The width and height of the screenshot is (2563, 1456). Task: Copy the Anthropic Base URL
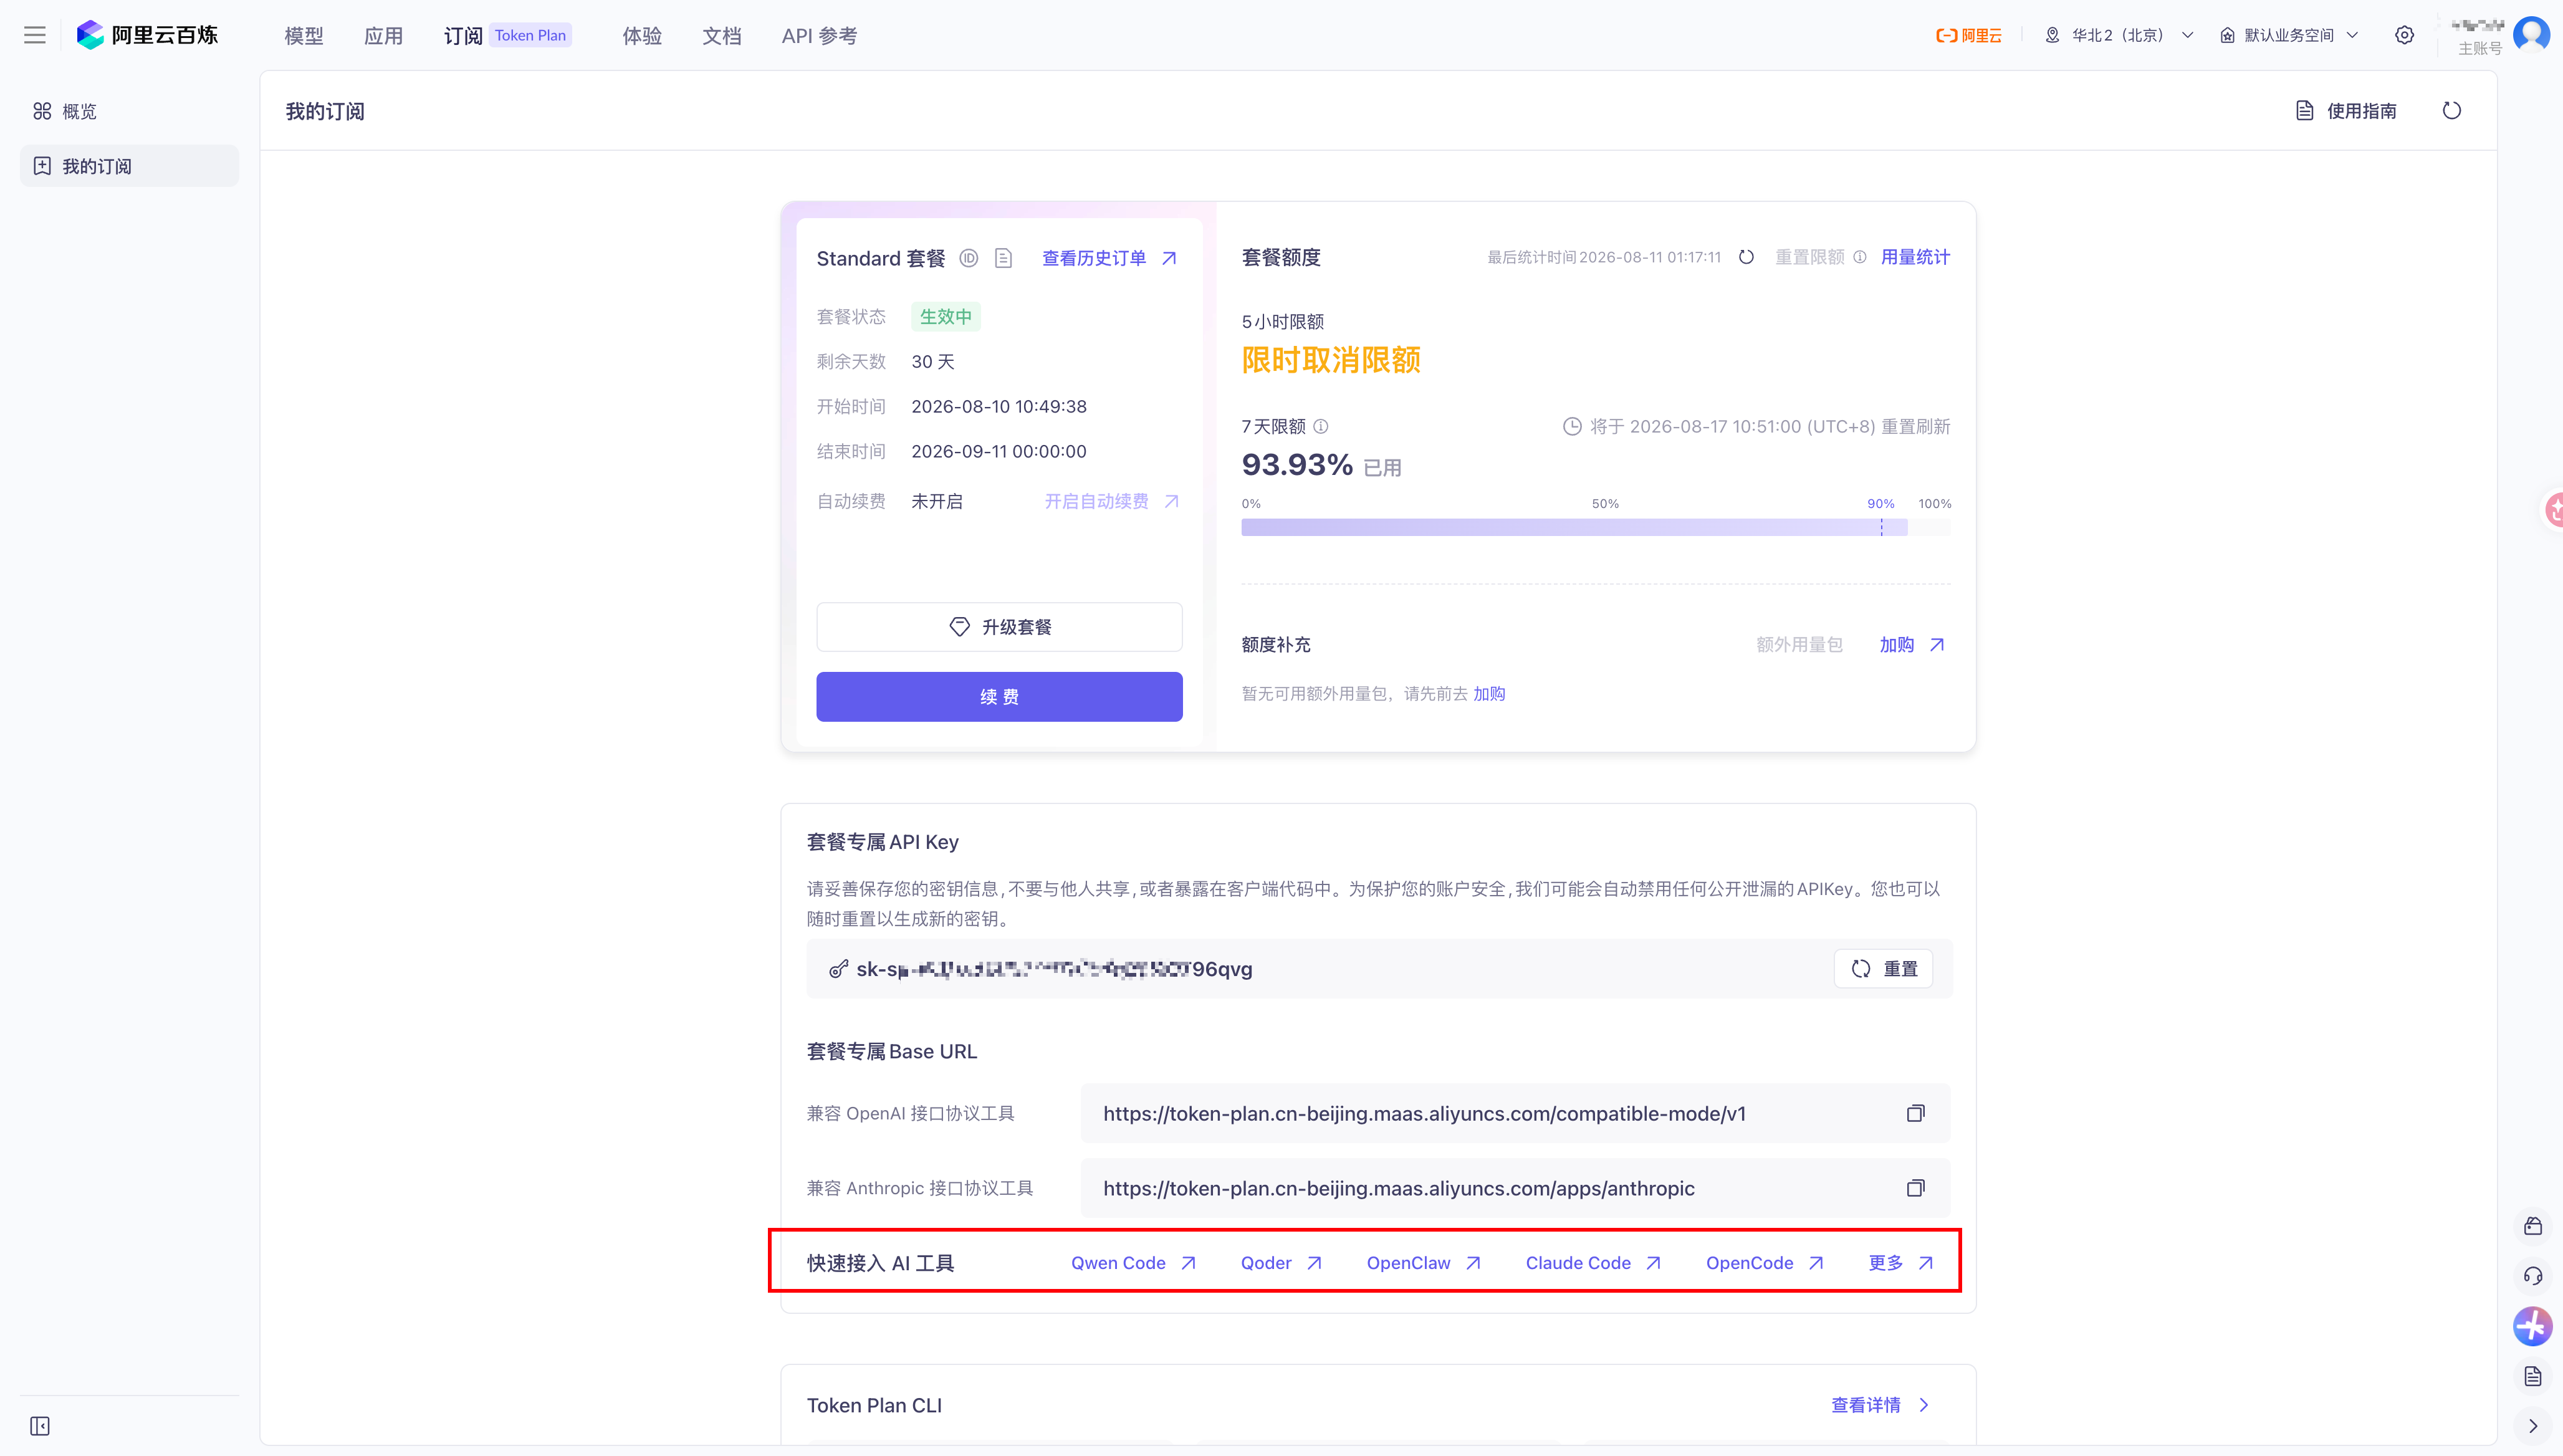pyautogui.click(x=1915, y=1188)
